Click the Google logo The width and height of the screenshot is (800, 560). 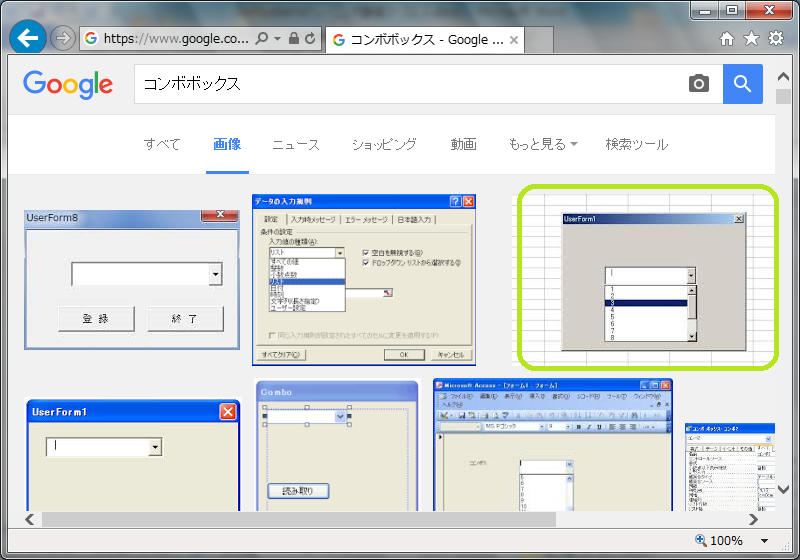click(68, 85)
